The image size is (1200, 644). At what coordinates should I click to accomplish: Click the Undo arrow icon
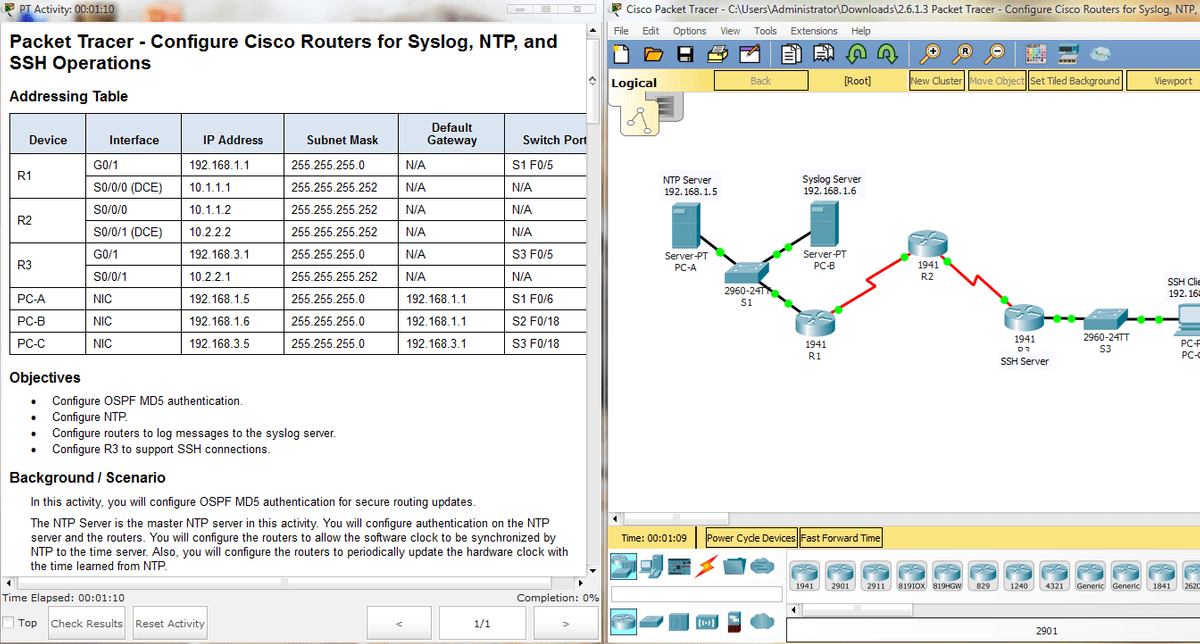click(x=856, y=54)
